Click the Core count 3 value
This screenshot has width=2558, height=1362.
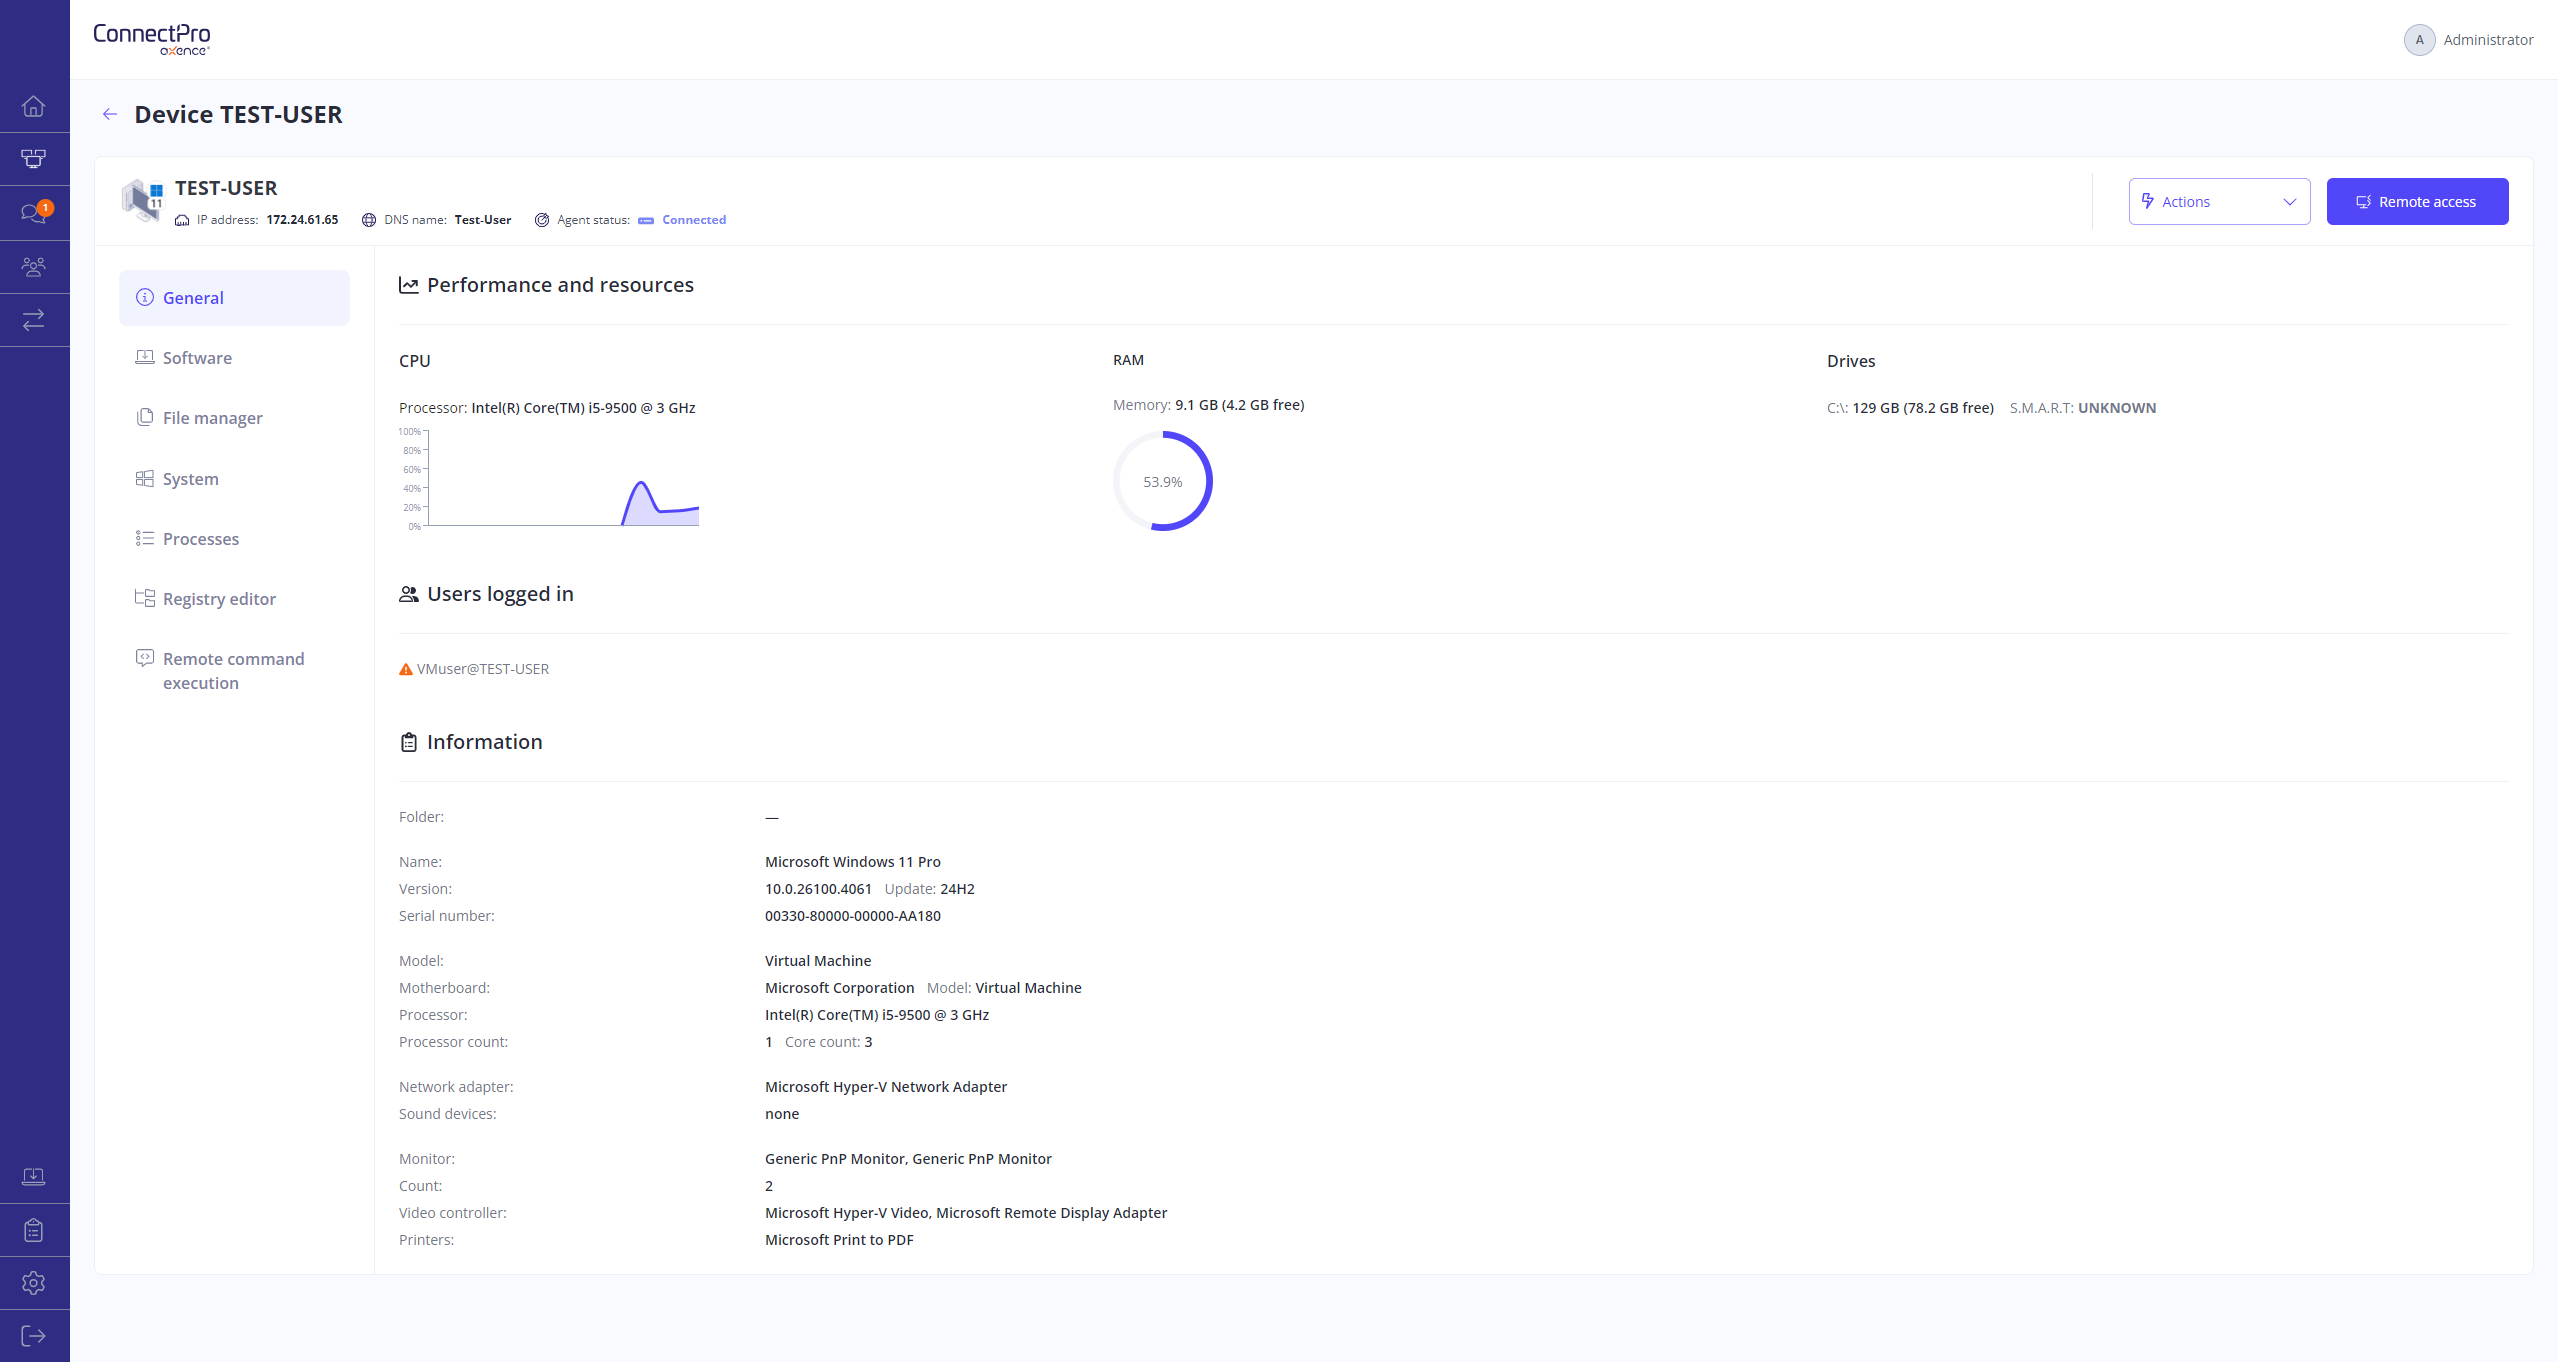pyautogui.click(x=868, y=1042)
